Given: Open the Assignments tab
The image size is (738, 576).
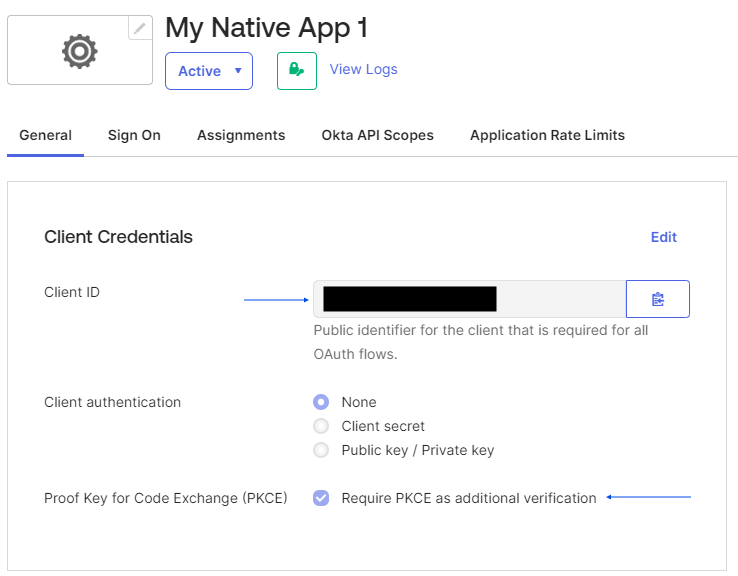Looking at the screenshot, I should pos(241,135).
